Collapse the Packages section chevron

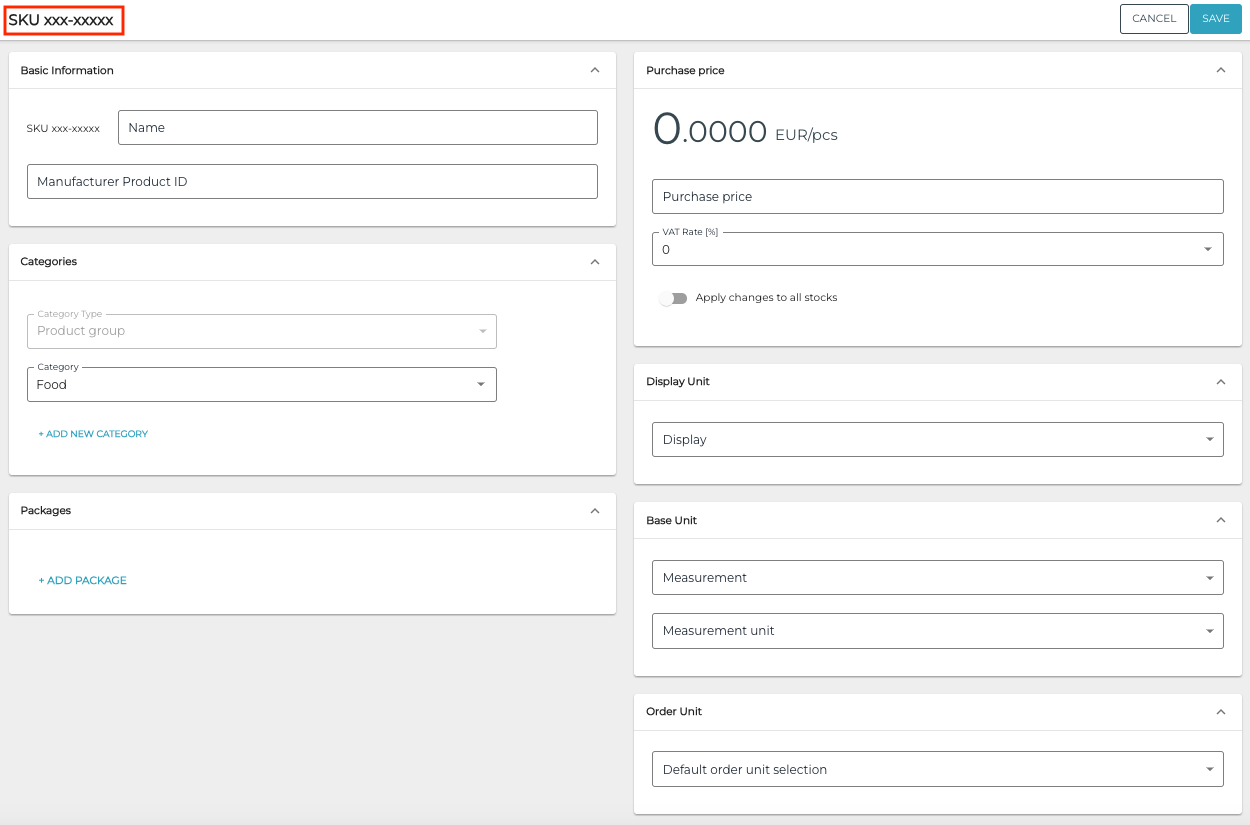pos(595,511)
